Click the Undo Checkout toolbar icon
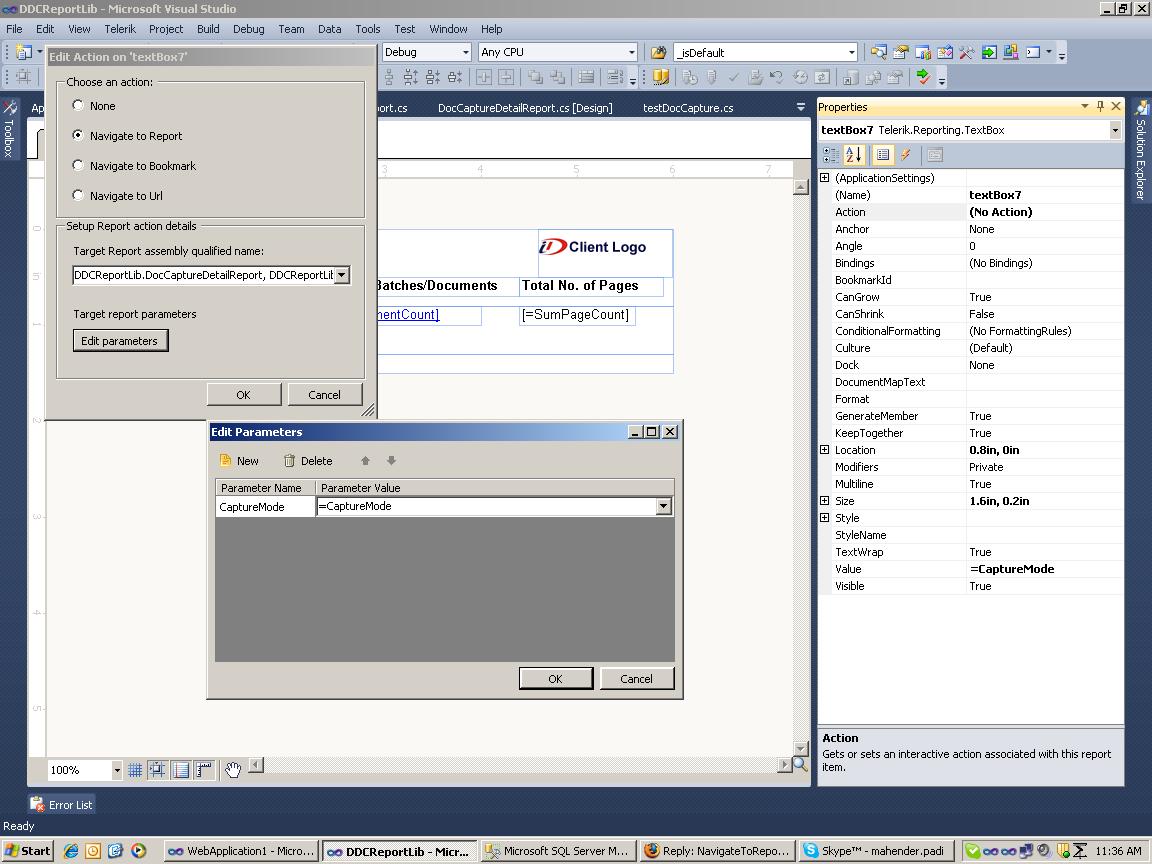1152x864 pixels. click(777, 76)
